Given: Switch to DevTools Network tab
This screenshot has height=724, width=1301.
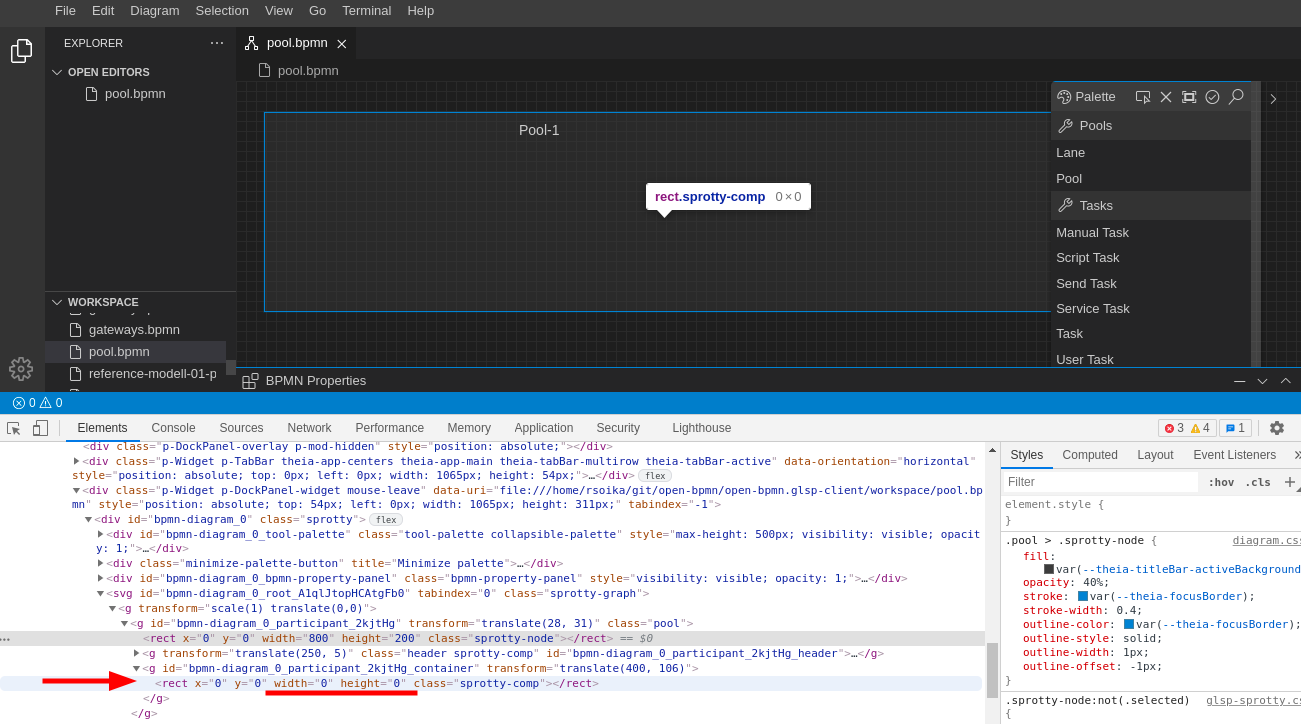Looking at the screenshot, I should pos(309,428).
